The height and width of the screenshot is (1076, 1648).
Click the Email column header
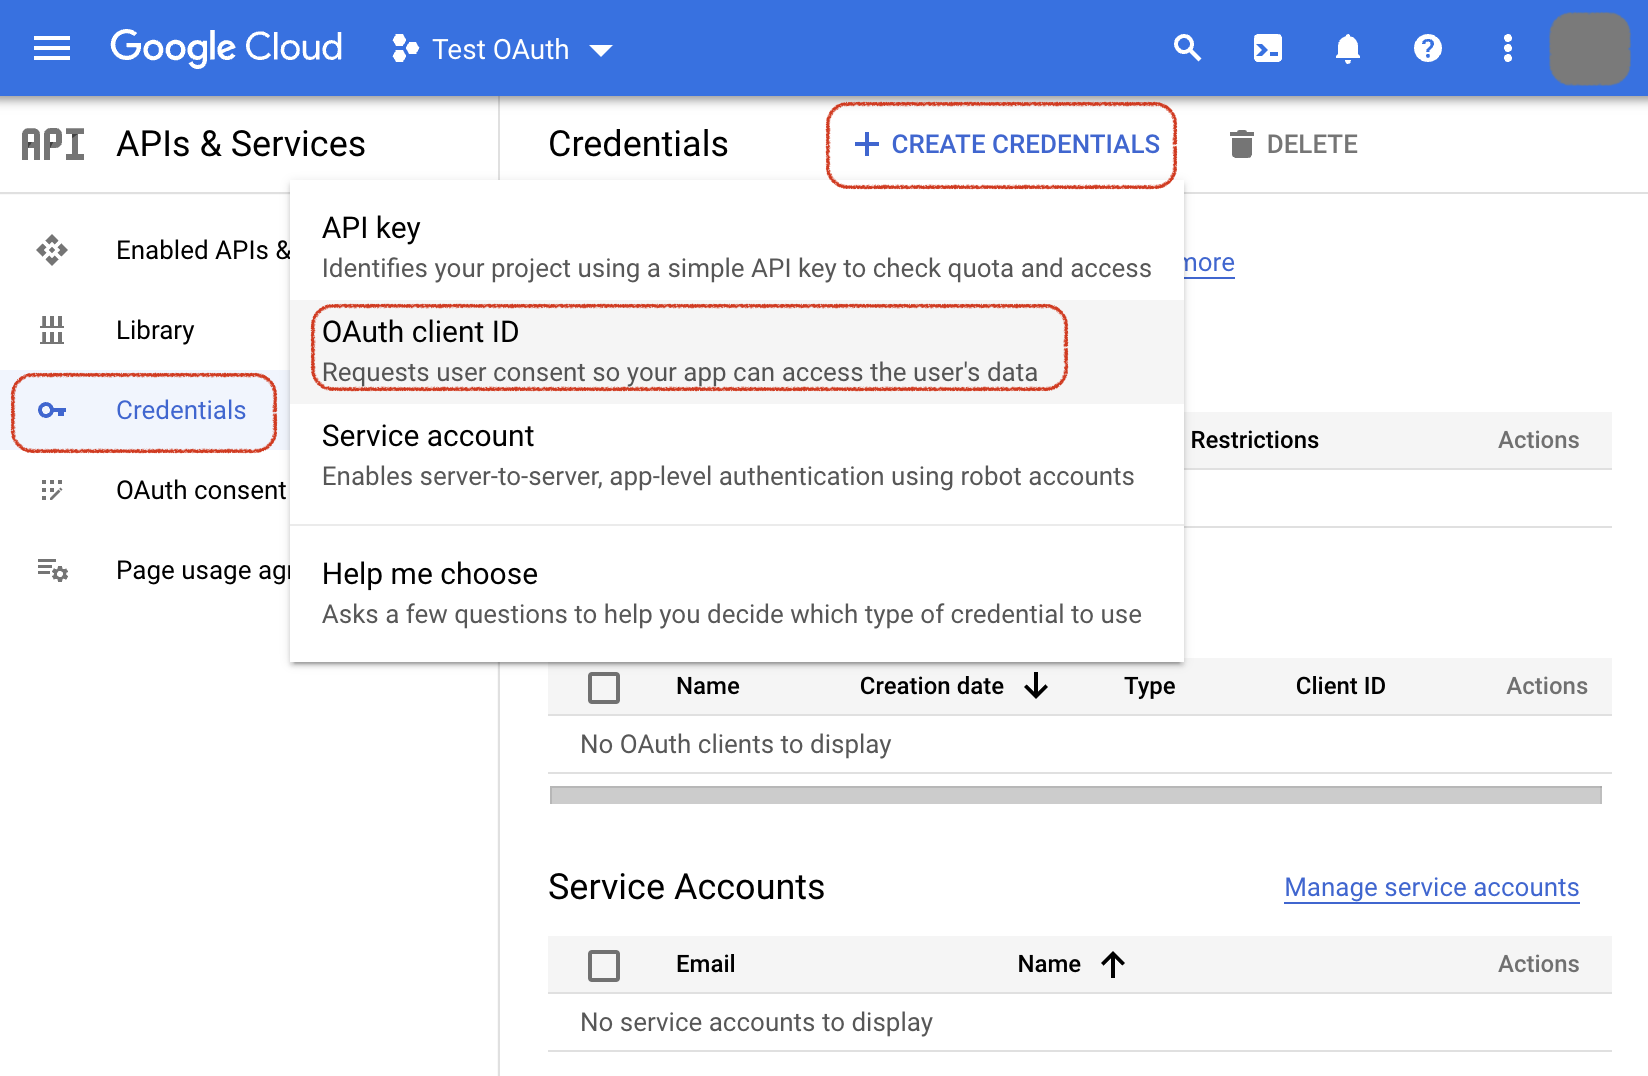[x=706, y=964]
